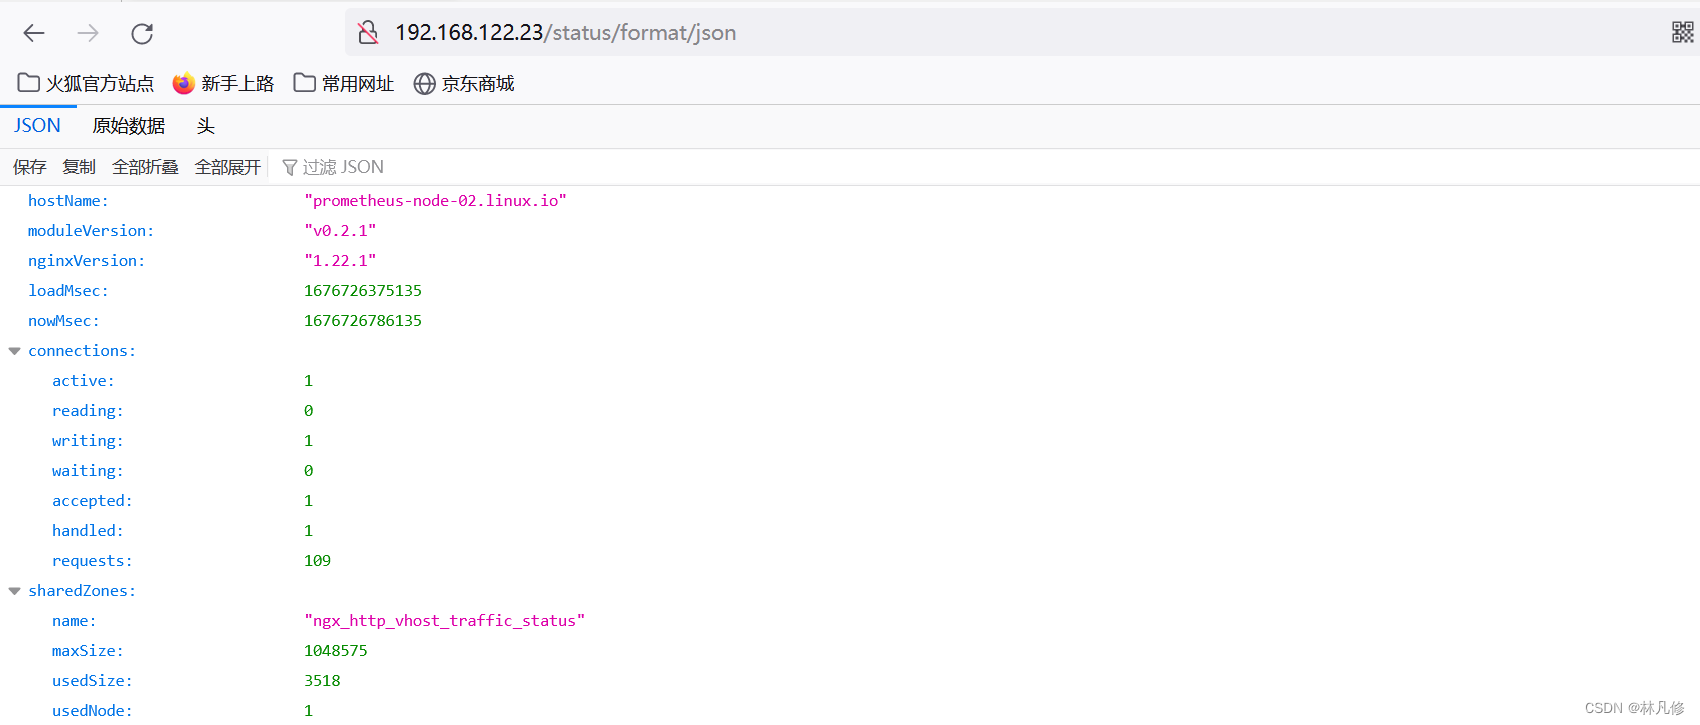Select the nowMsec key
Screen dimensions: 1700x725
pyautogui.click(x=64, y=321)
